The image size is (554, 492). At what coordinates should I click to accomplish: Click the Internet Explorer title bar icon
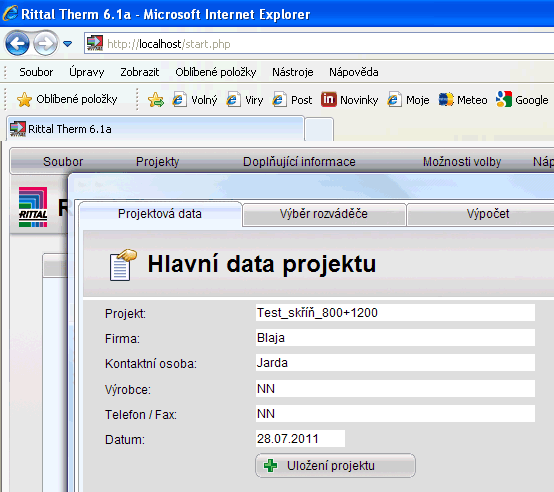tap(10, 13)
